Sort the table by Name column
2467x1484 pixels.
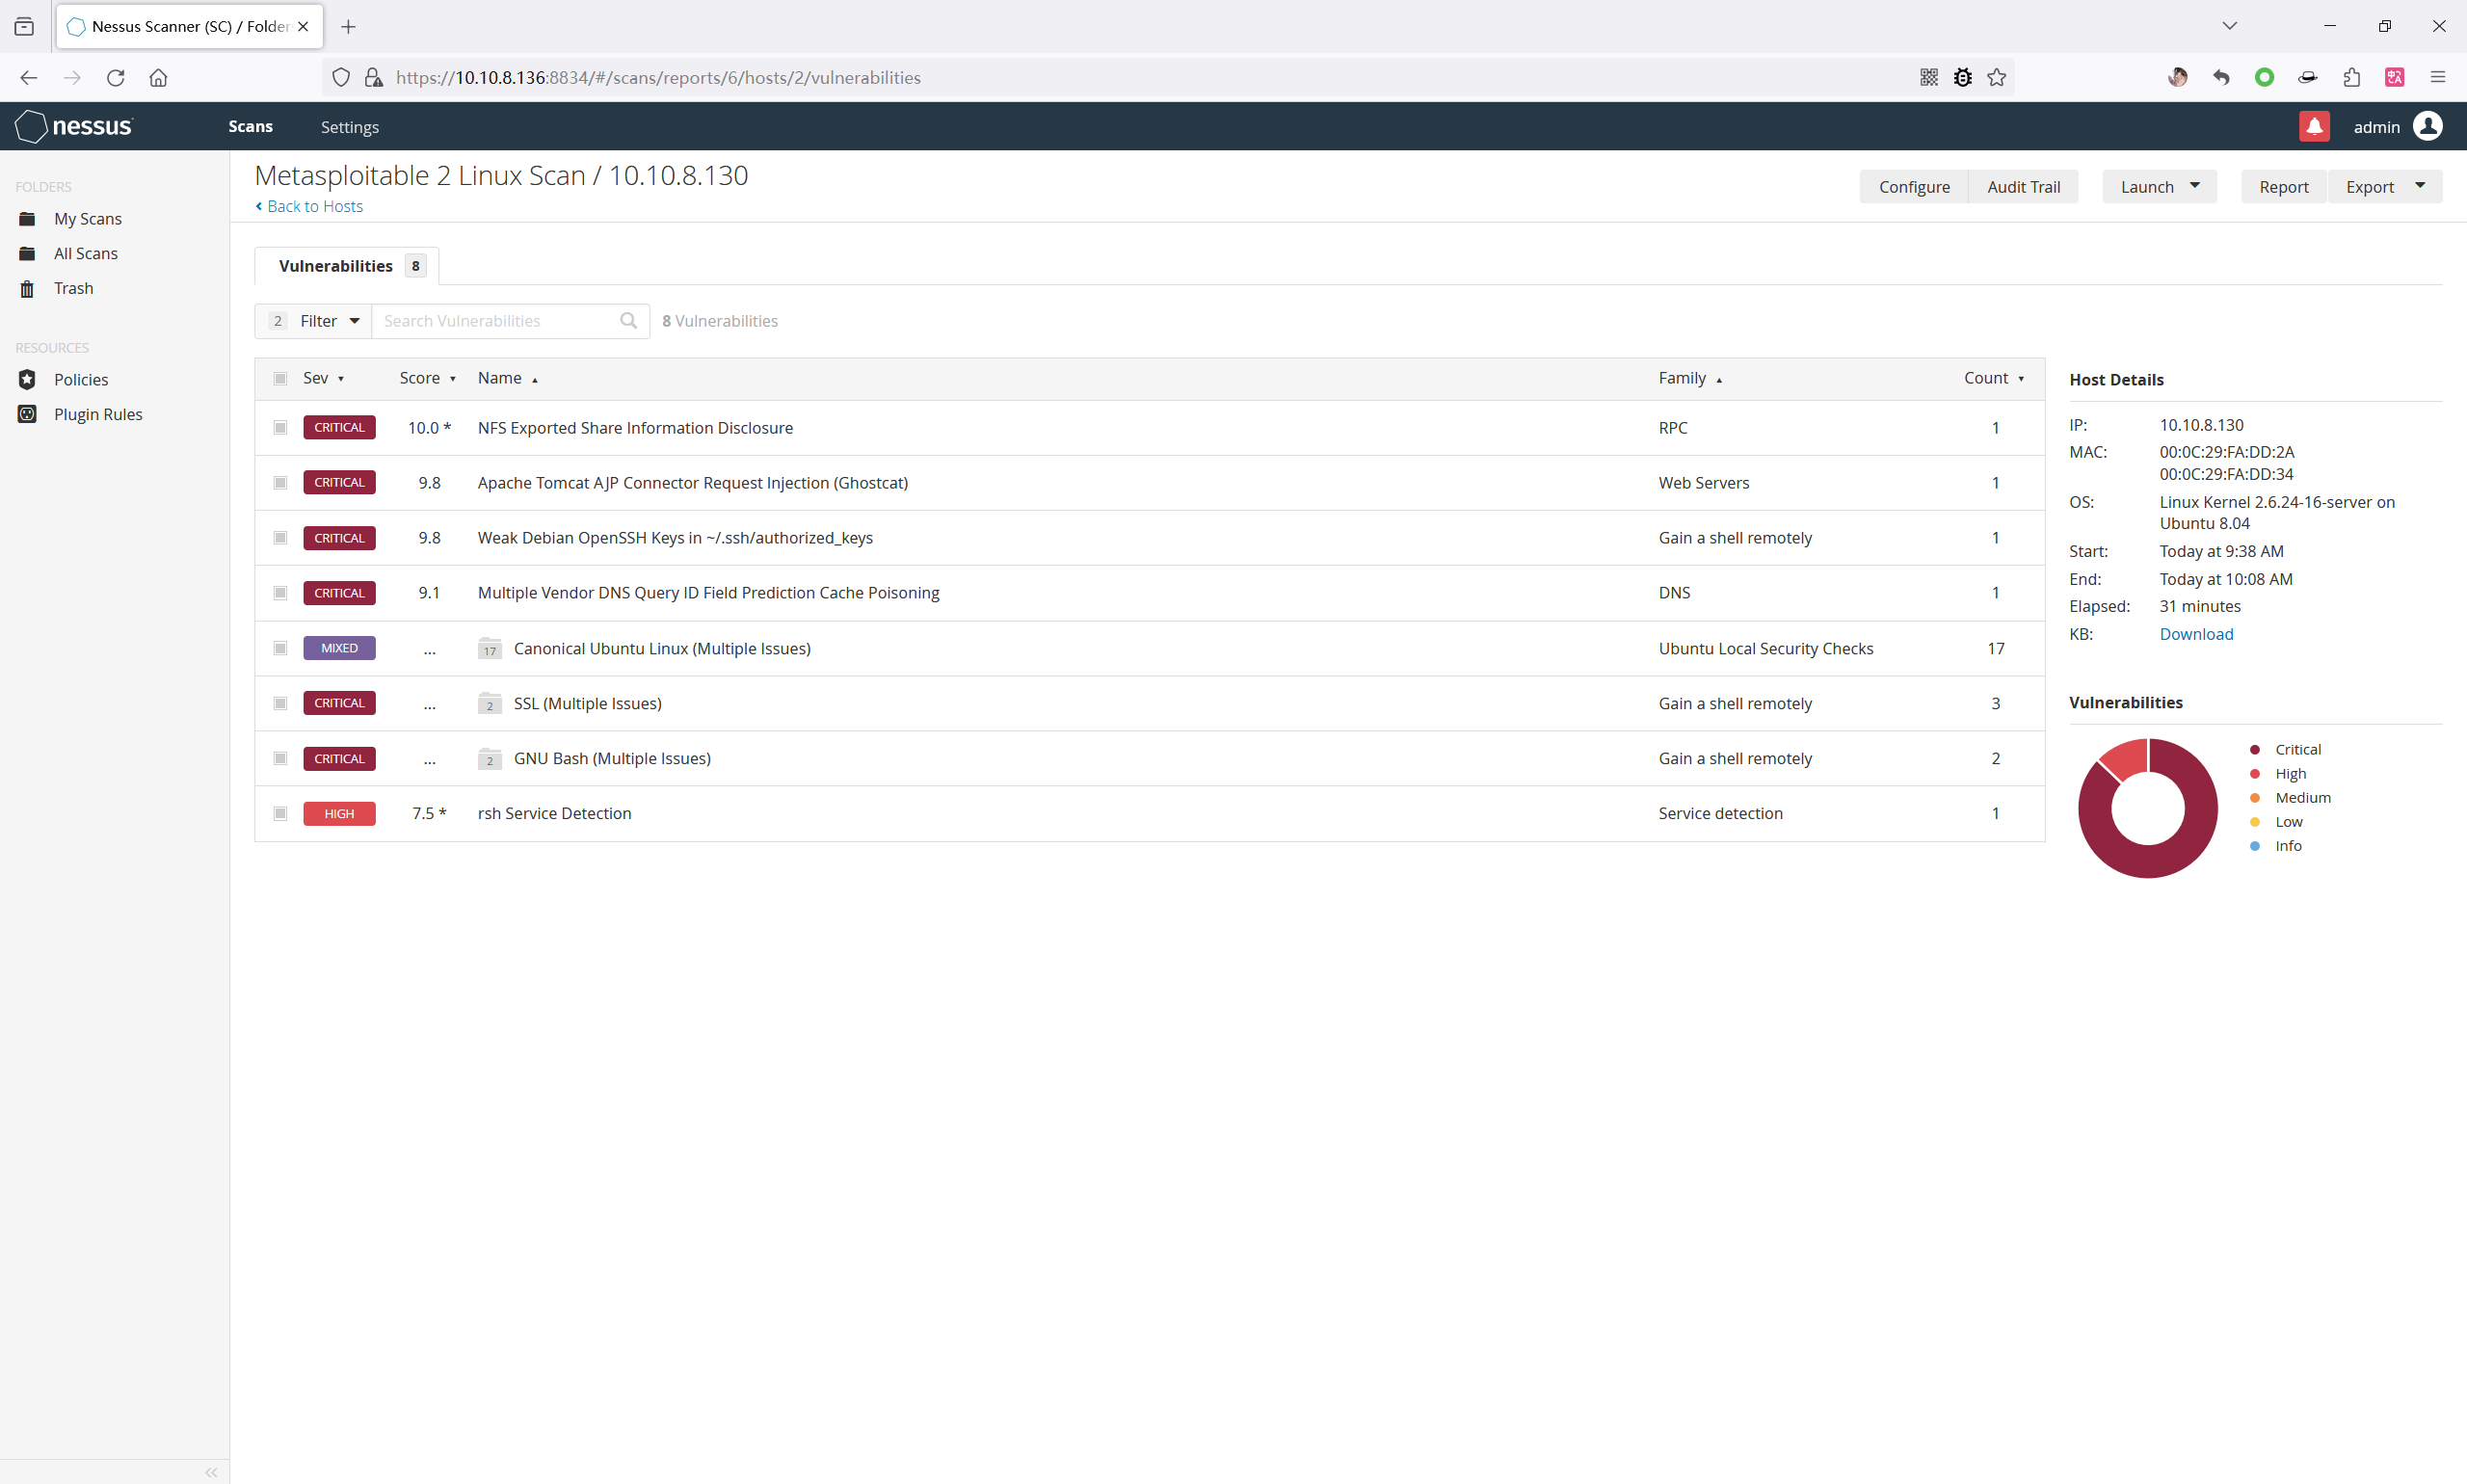[x=508, y=379]
